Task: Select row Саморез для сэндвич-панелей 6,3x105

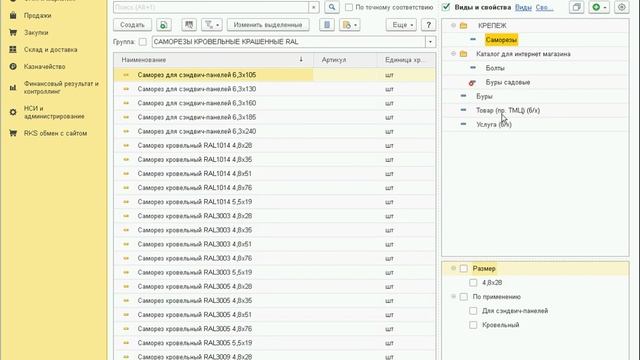Action: pyautogui.click(x=275, y=75)
